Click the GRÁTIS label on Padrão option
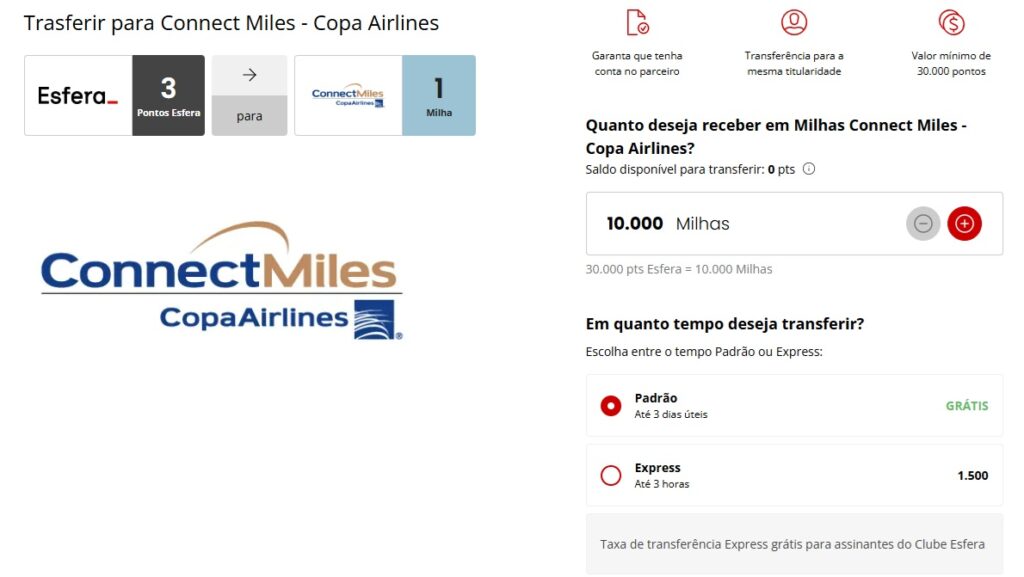This screenshot has width=1024, height=577. (x=967, y=406)
